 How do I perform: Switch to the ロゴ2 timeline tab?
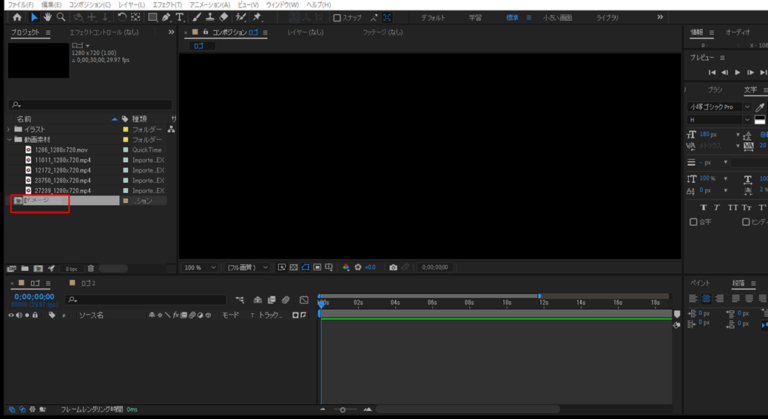tap(88, 283)
